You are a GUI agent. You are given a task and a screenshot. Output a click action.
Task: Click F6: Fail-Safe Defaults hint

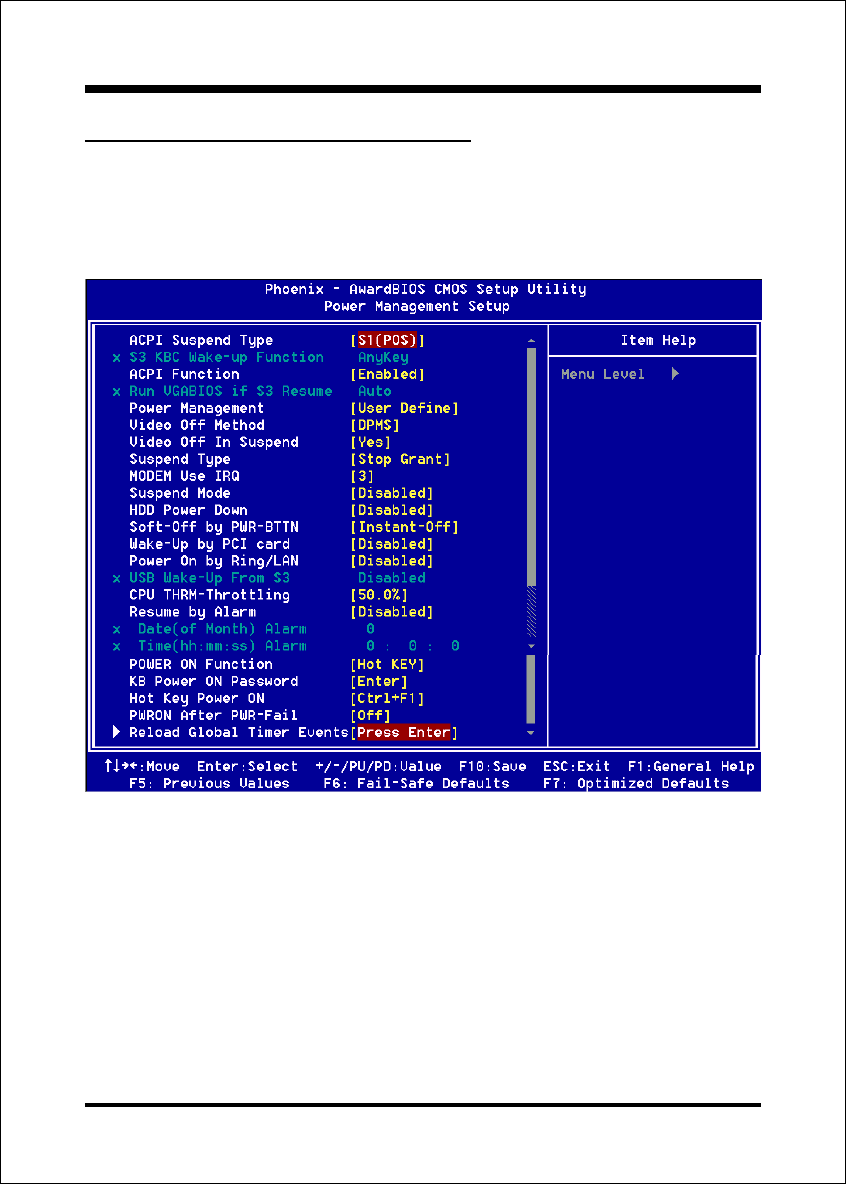[416, 783]
